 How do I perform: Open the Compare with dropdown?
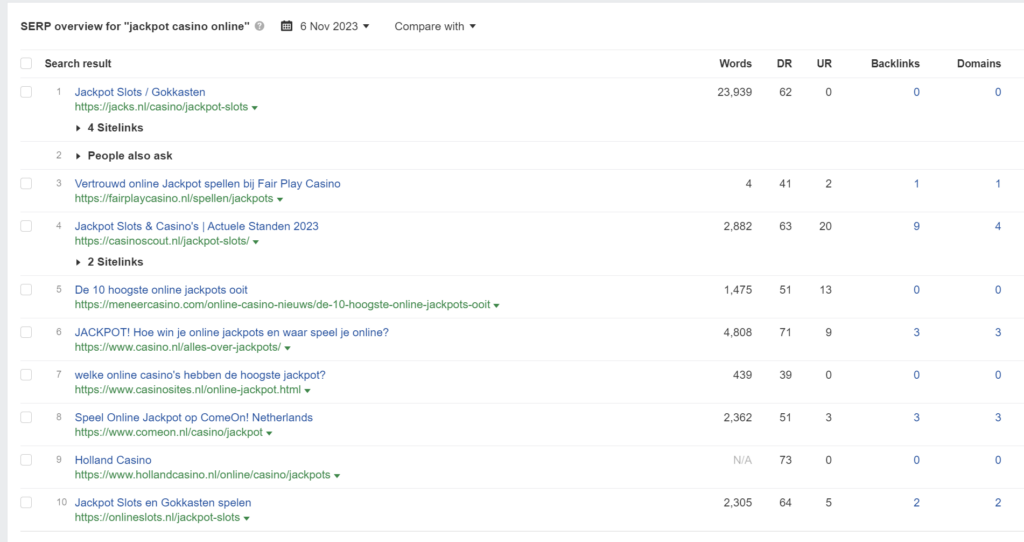click(435, 26)
